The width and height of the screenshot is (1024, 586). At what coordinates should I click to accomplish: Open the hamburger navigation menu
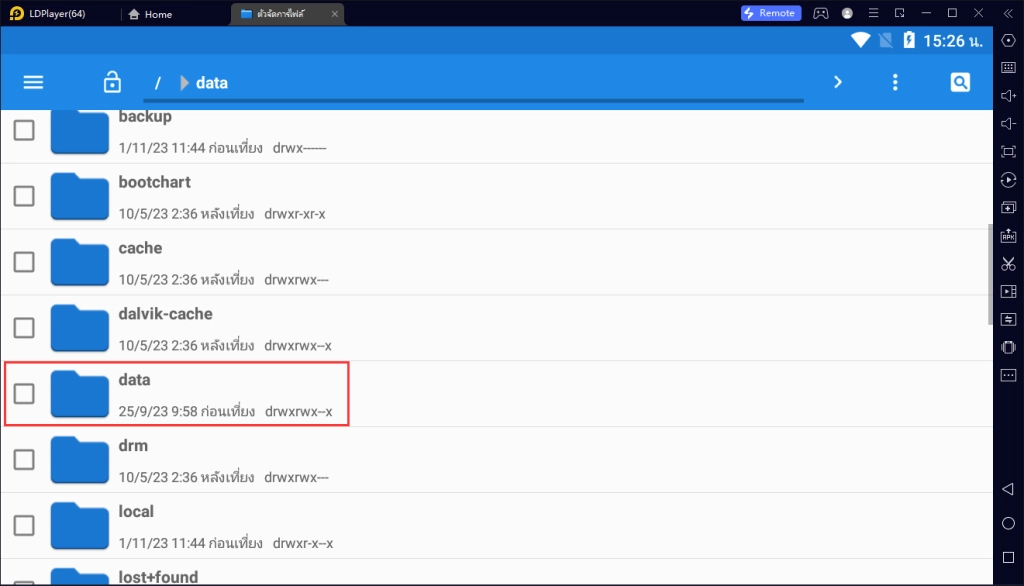click(x=33, y=82)
